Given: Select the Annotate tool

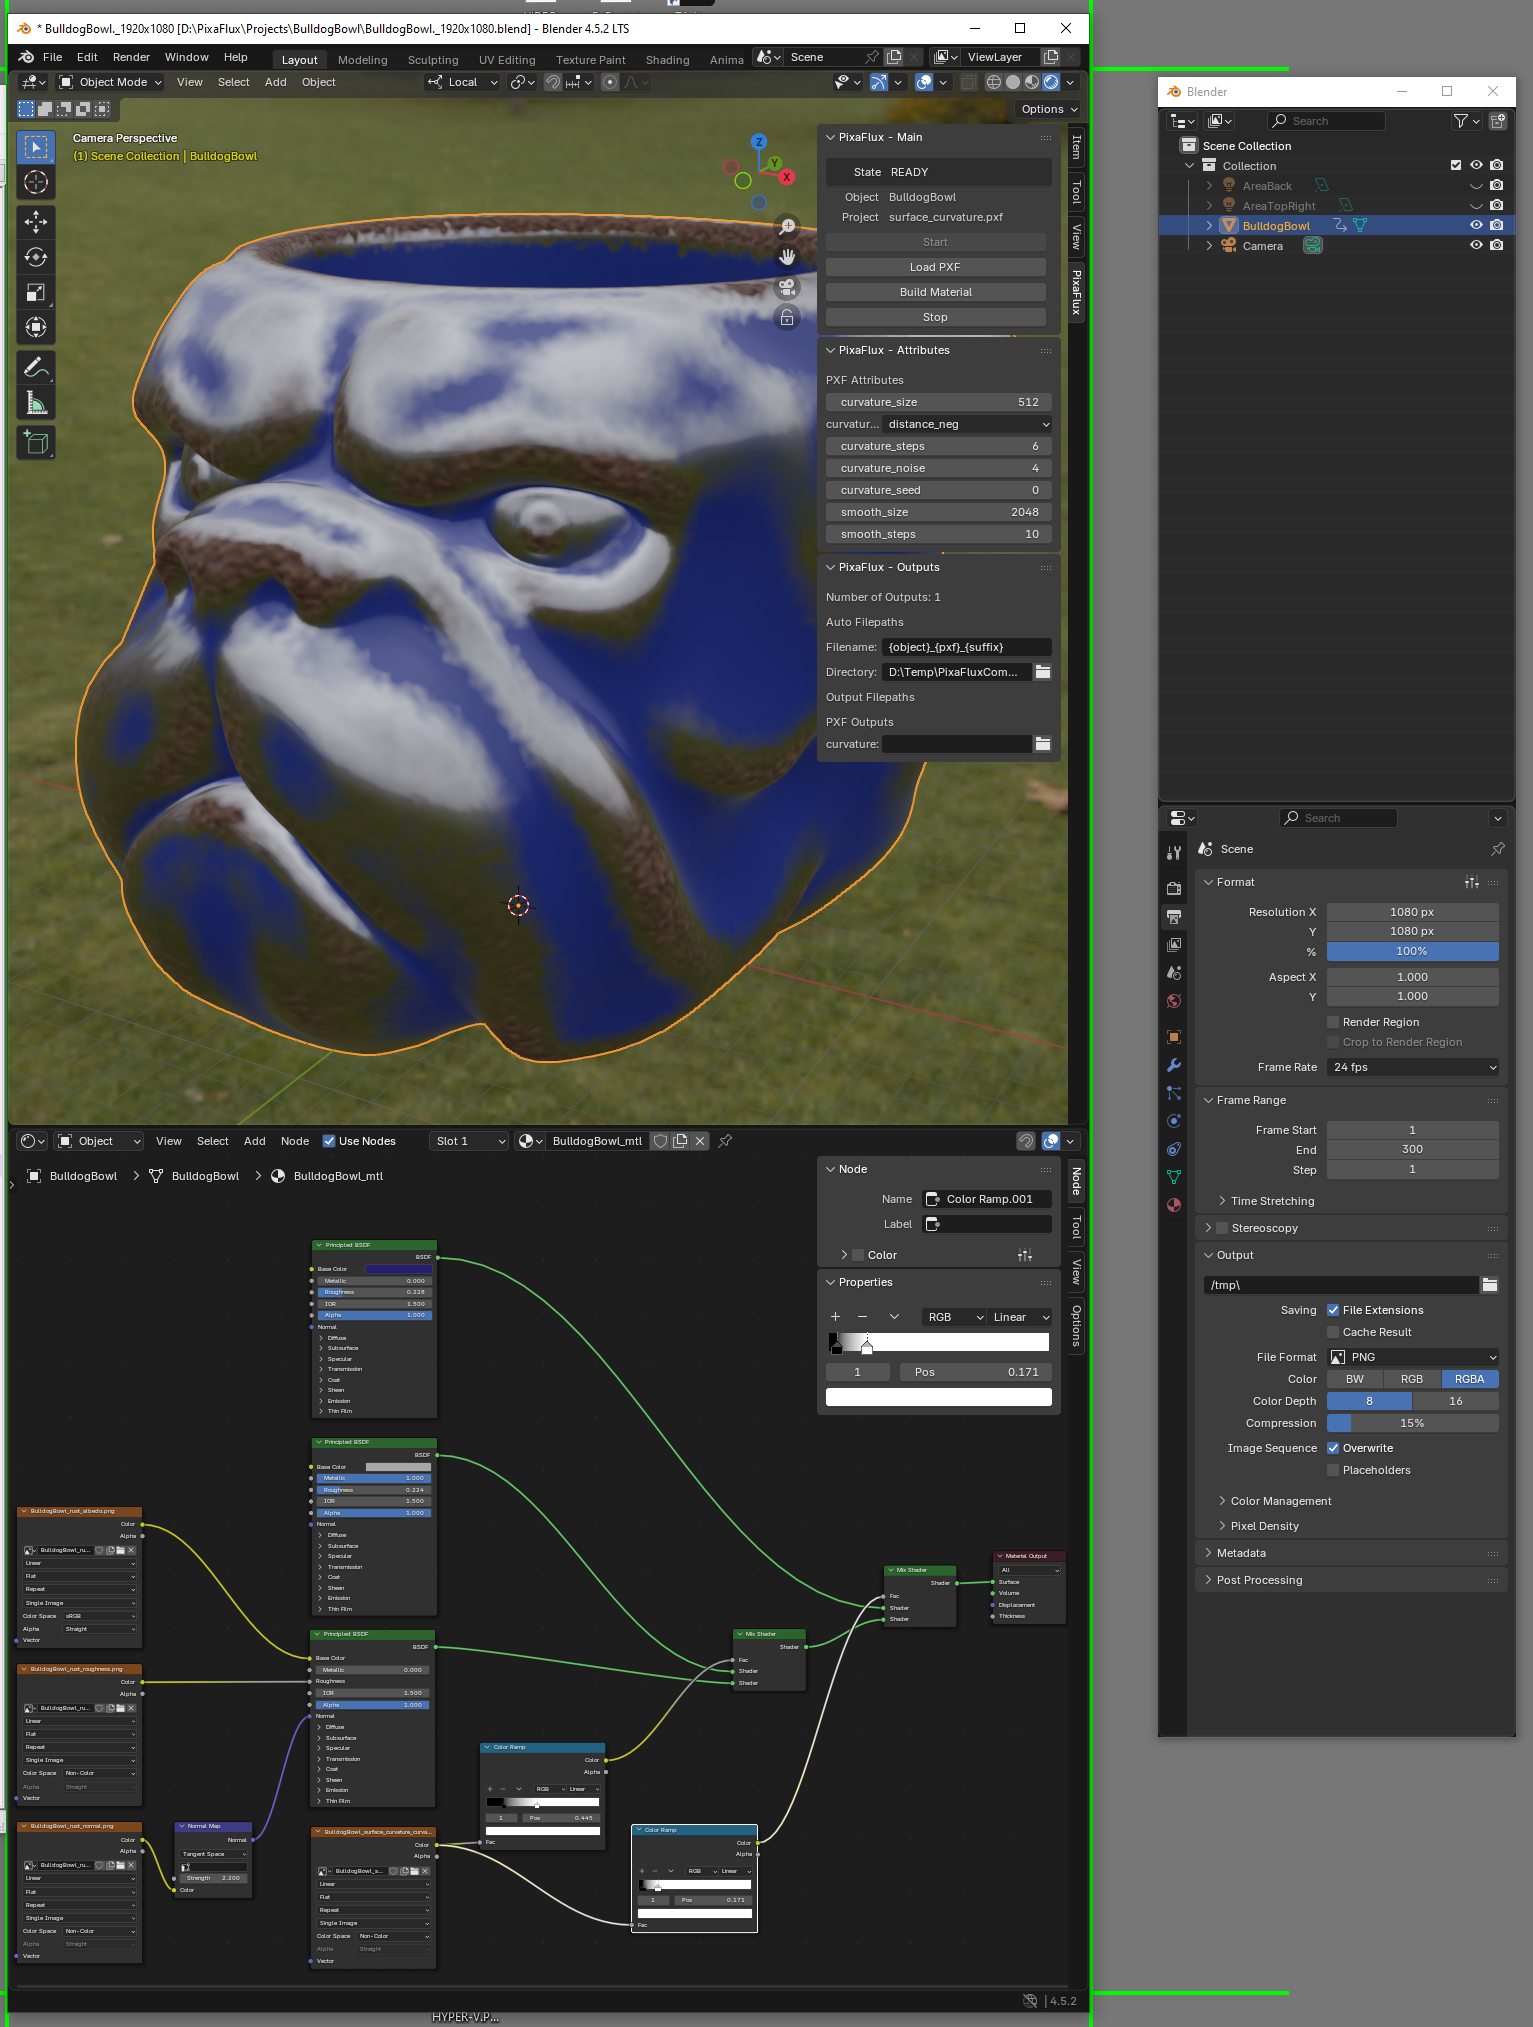Looking at the screenshot, I should pos(36,368).
